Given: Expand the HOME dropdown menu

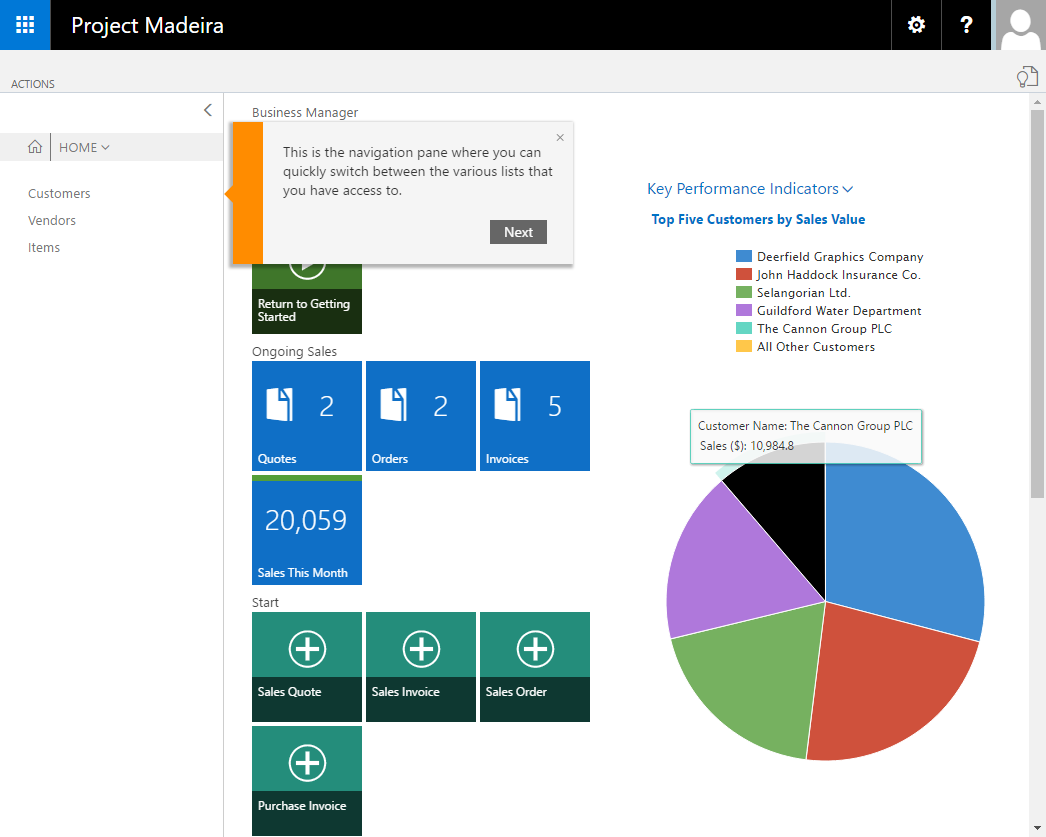Looking at the screenshot, I should click(x=85, y=147).
